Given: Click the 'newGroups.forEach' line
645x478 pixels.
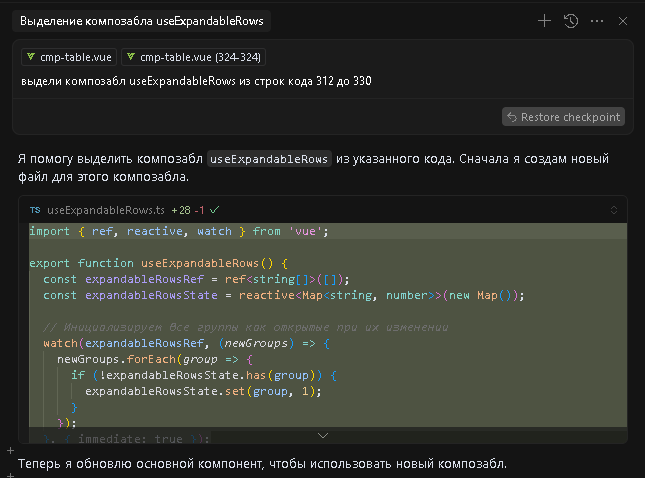Looking at the screenshot, I should 155,359.
